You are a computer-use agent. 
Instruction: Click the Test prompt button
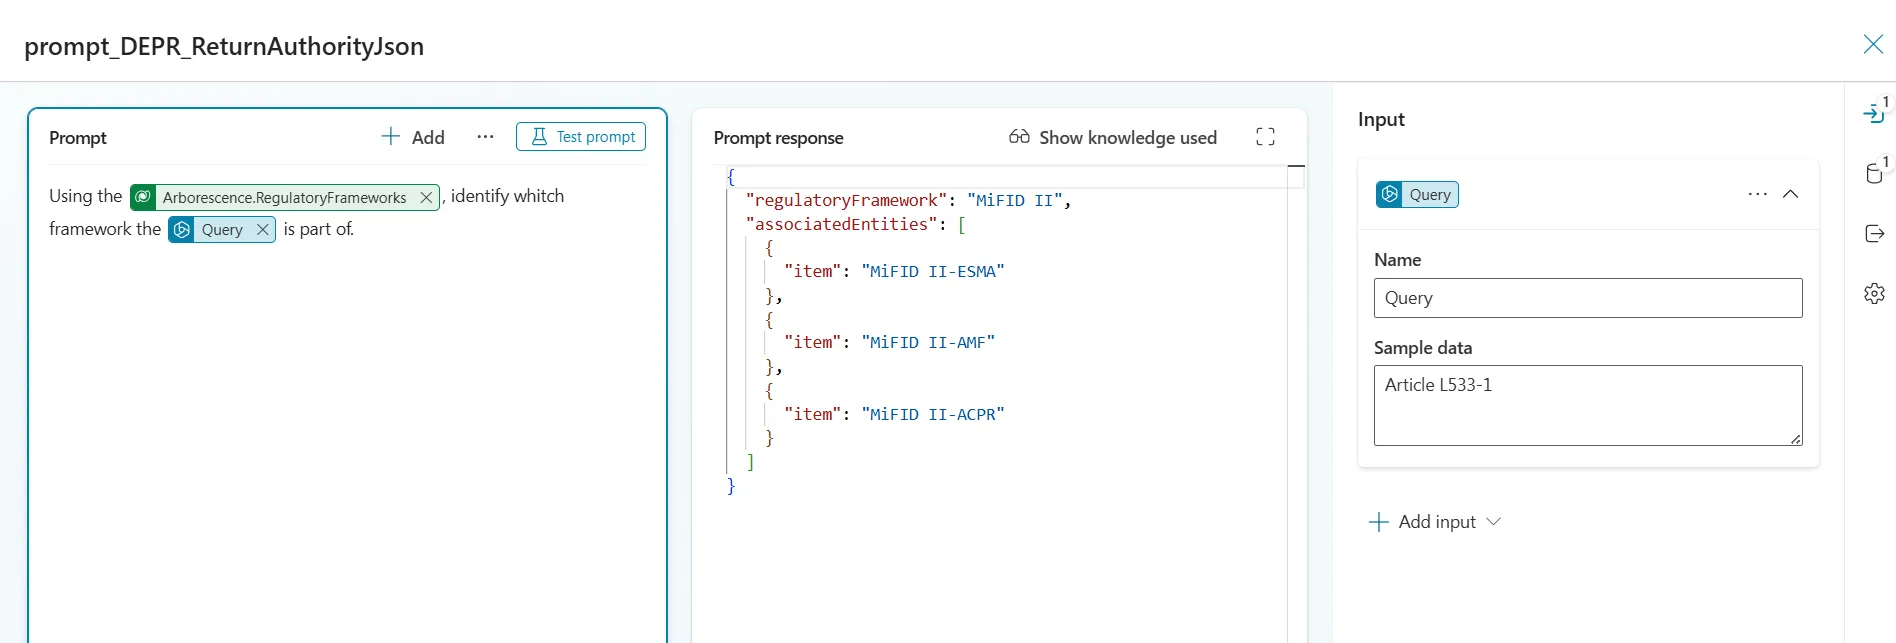tap(581, 137)
